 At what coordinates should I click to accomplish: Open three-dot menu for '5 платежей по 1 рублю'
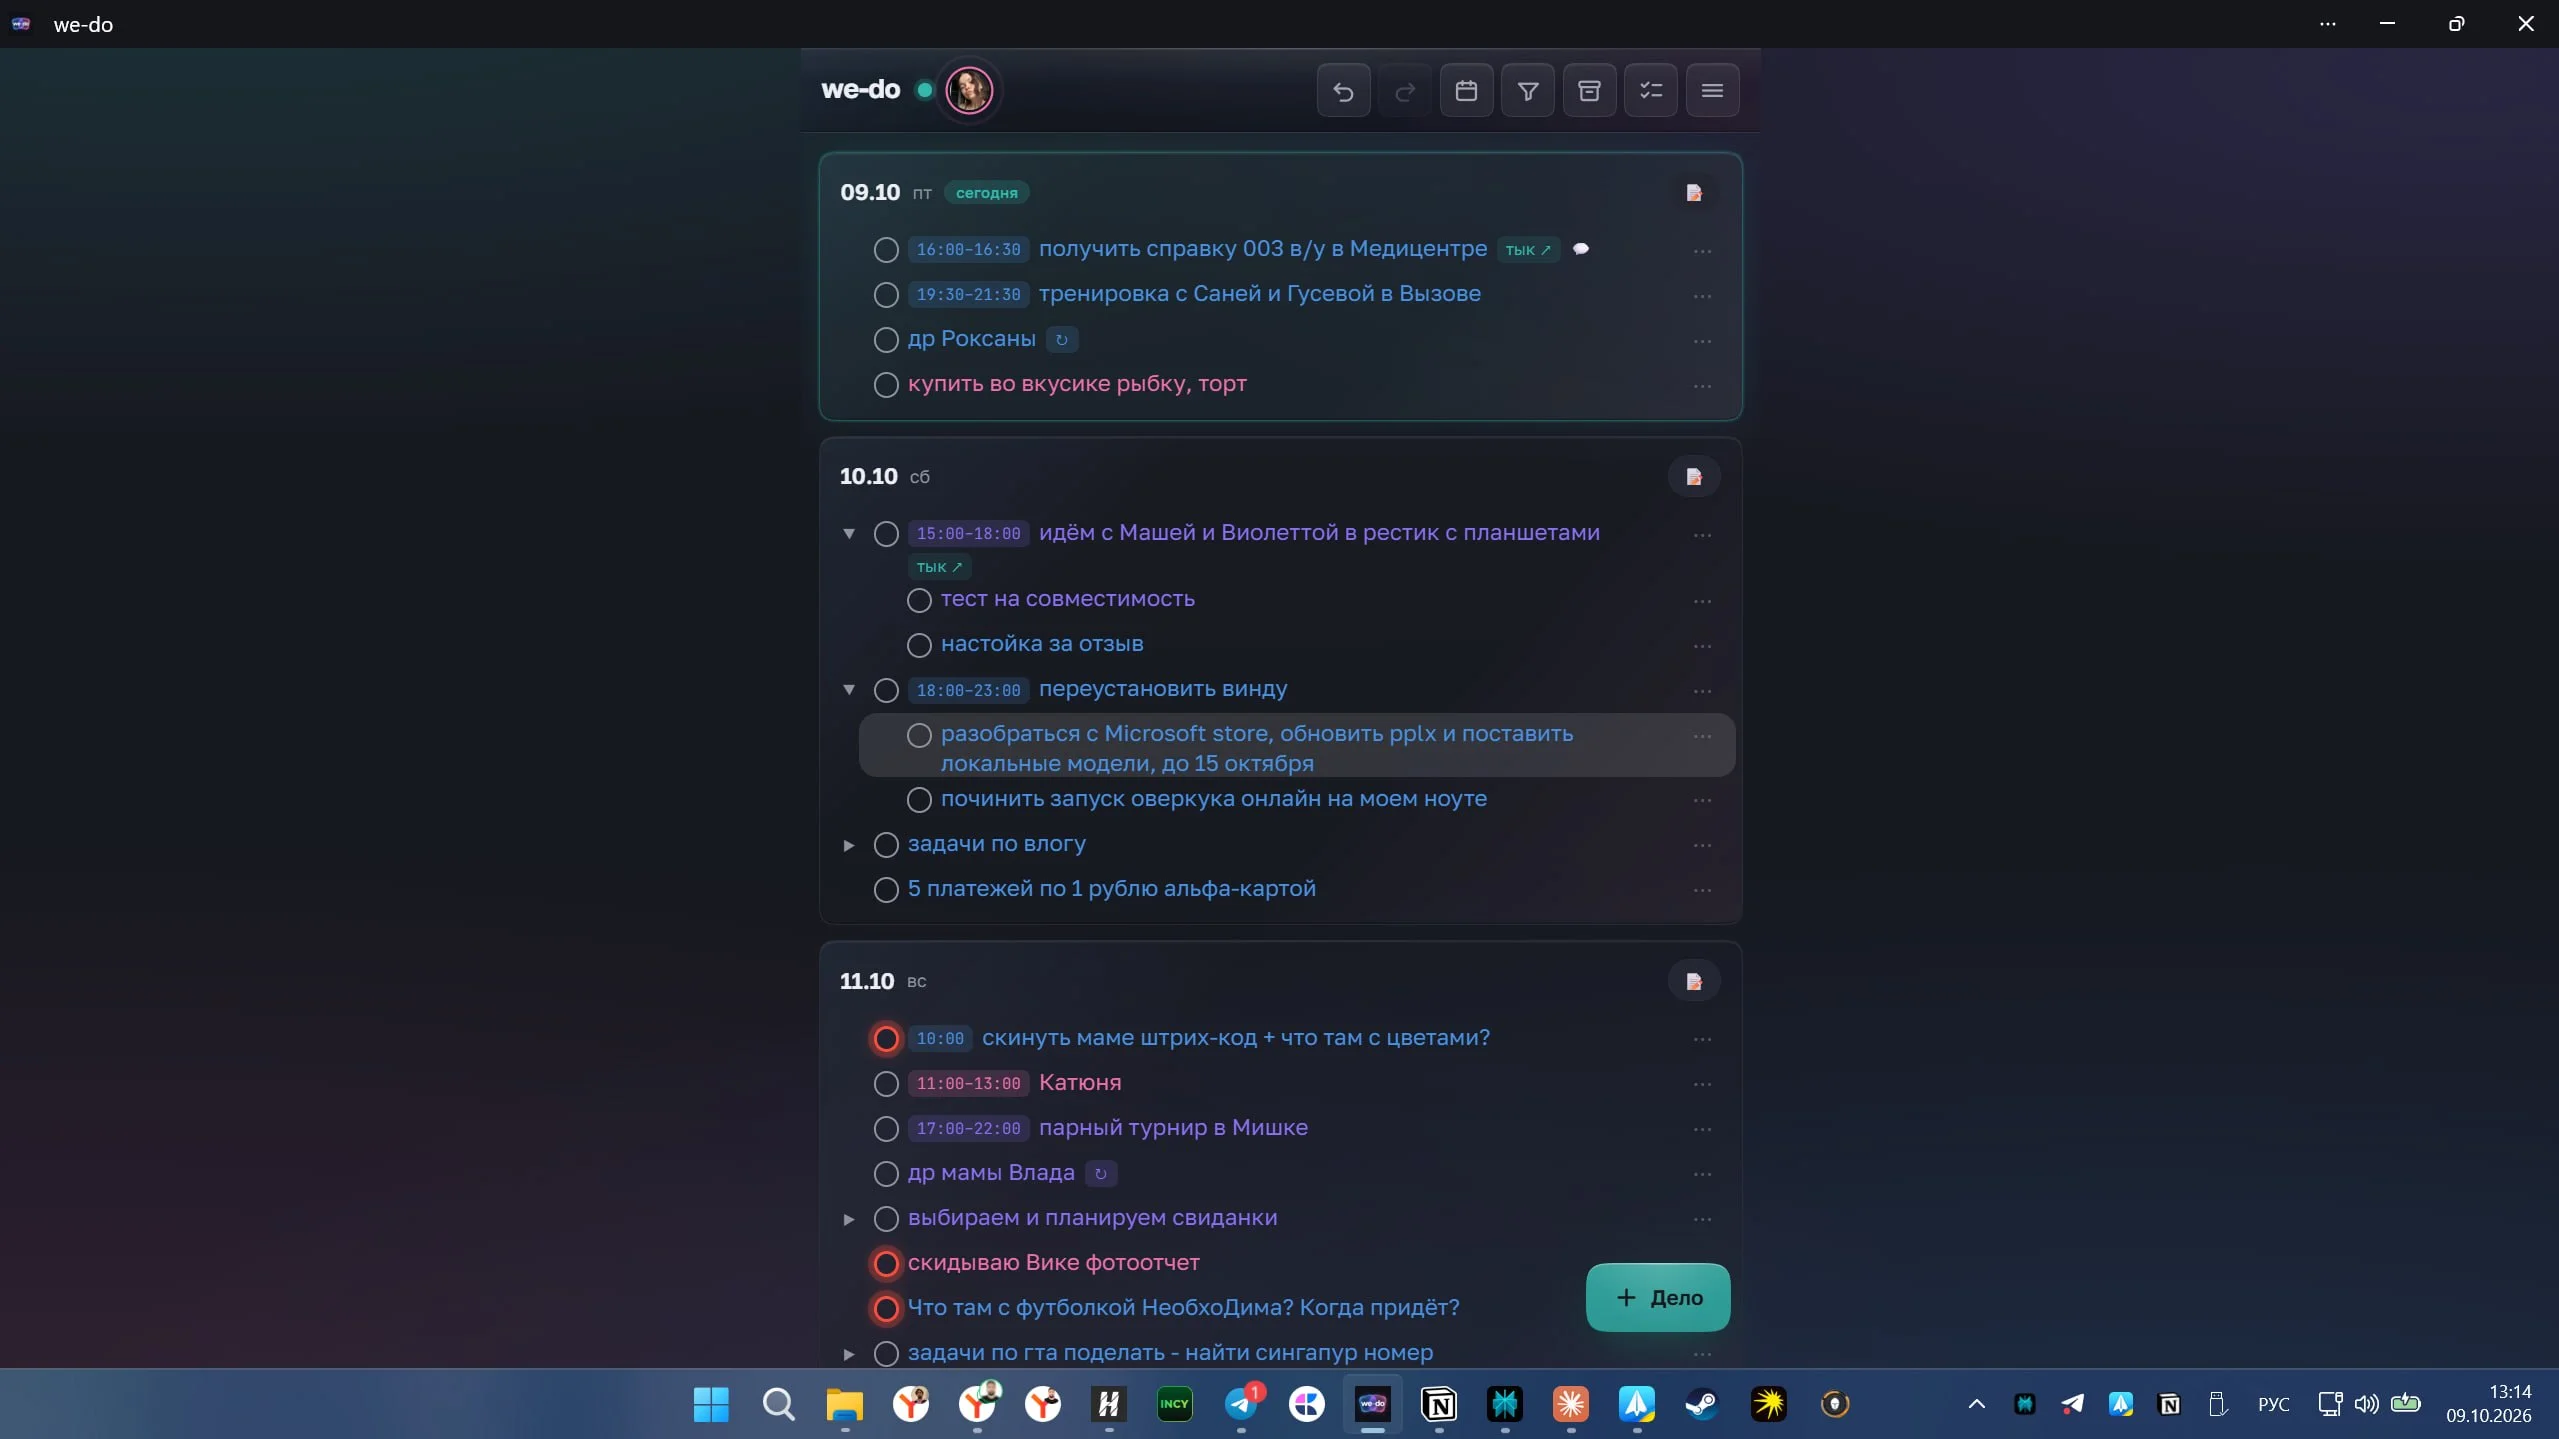pyautogui.click(x=1702, y=891)
